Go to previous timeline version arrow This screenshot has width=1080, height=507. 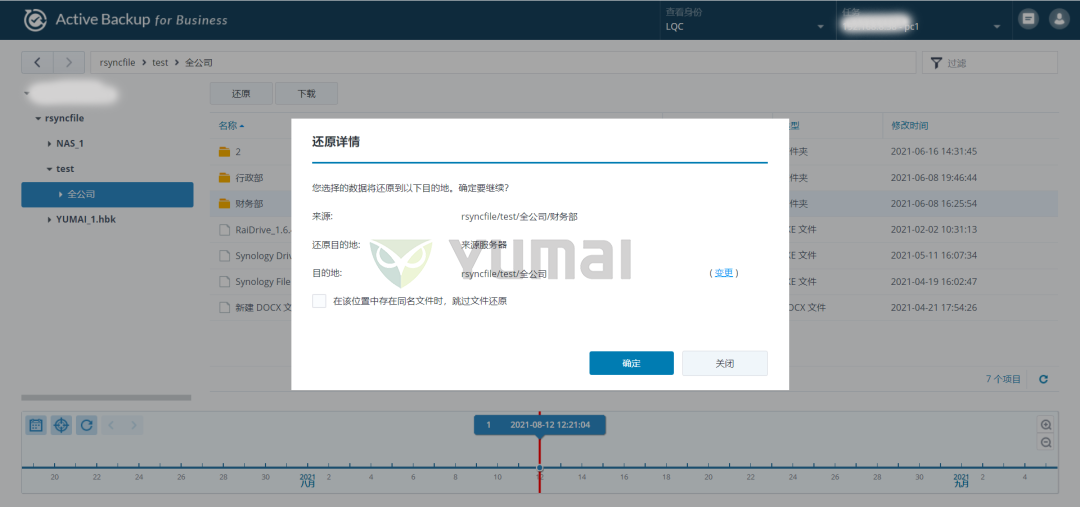[112, 425]
